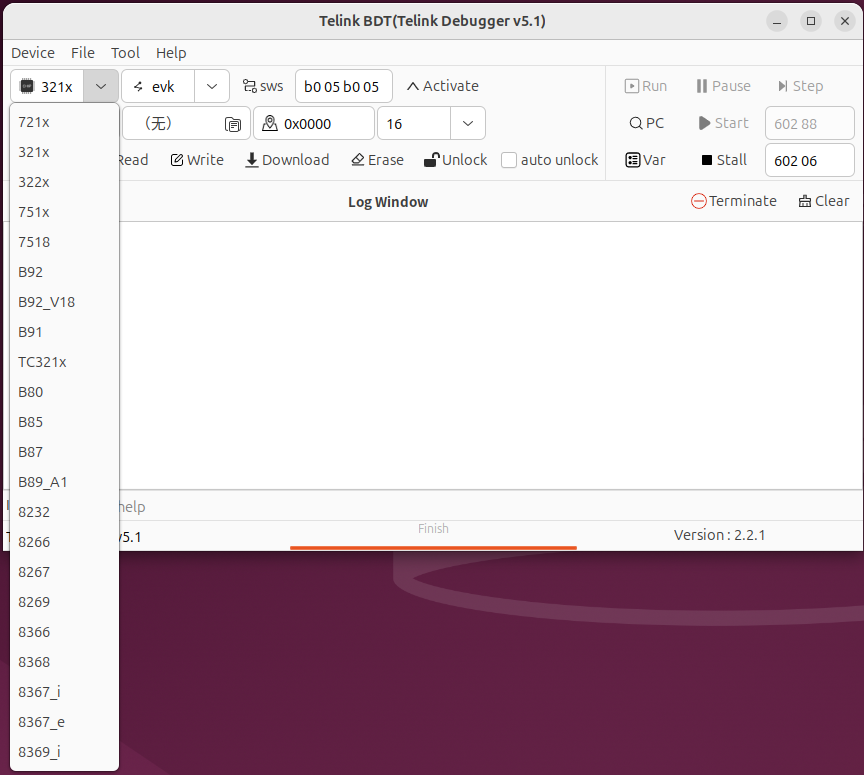The image size is (864, 775).
Task: Click the file browse icon next to (无)
Action: click(x=233, y=125)
